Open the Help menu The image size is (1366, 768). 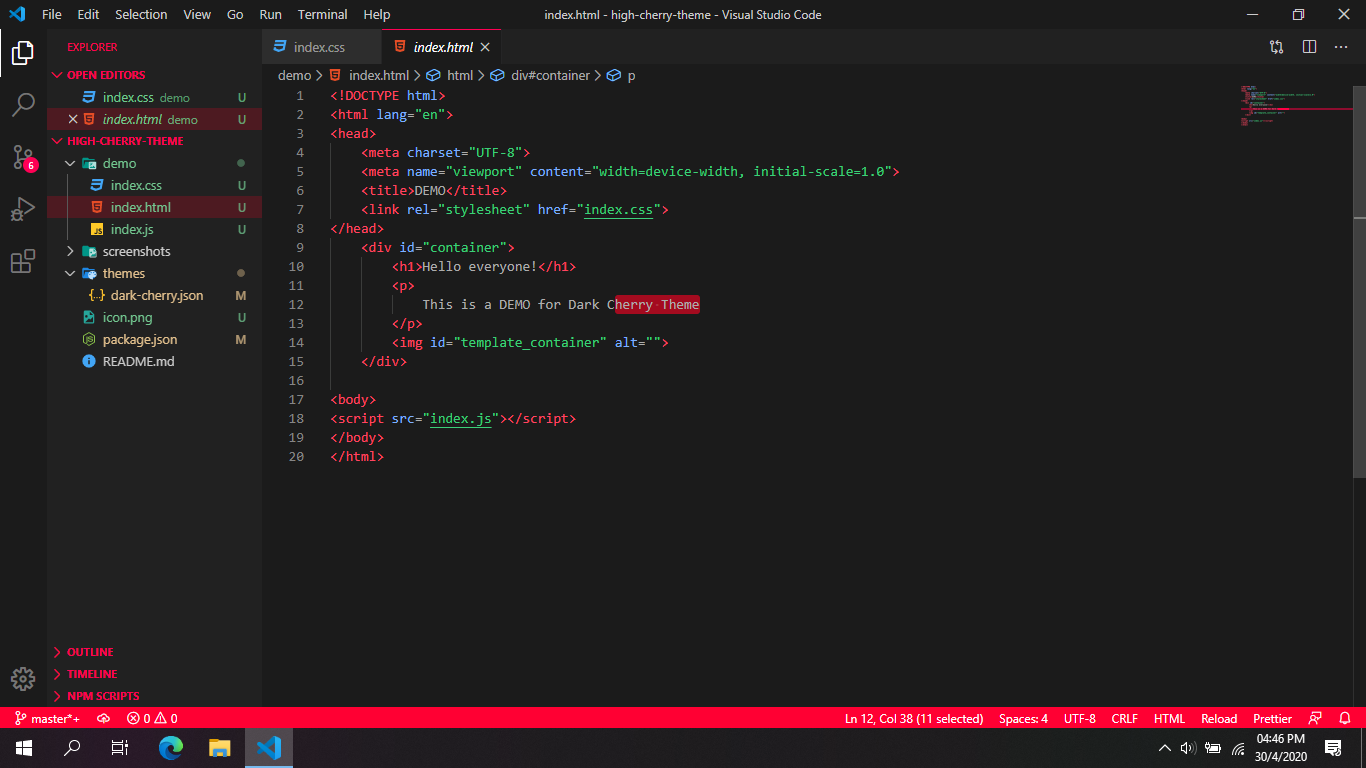pyautogui.click(x=377, y=14)
